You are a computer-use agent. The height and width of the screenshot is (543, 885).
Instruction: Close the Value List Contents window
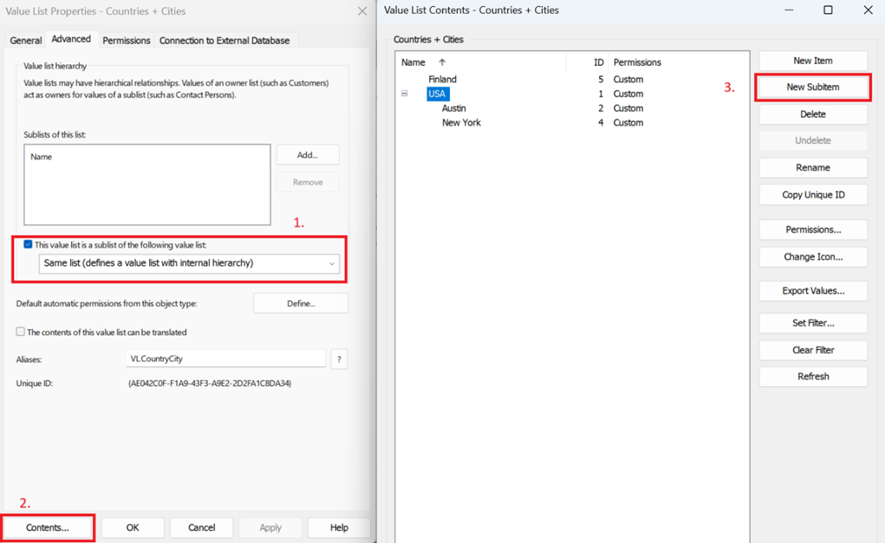[x=868, y=10]
